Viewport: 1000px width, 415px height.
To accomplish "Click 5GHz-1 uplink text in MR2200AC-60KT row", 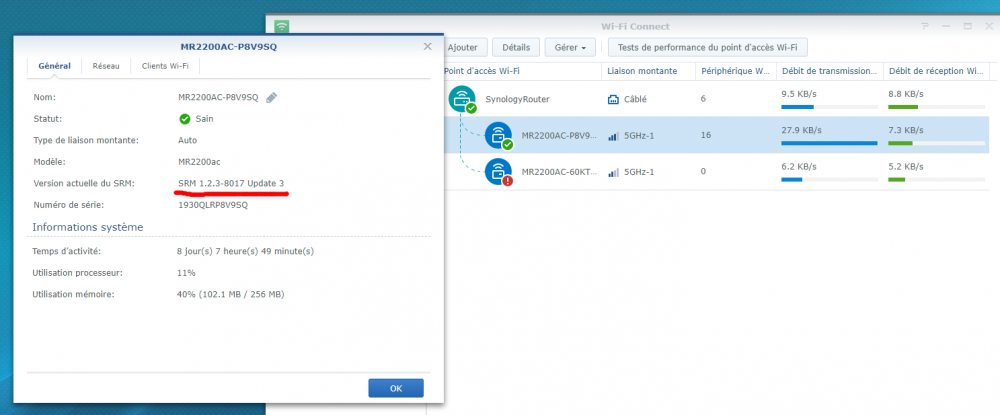I will 639,172.
